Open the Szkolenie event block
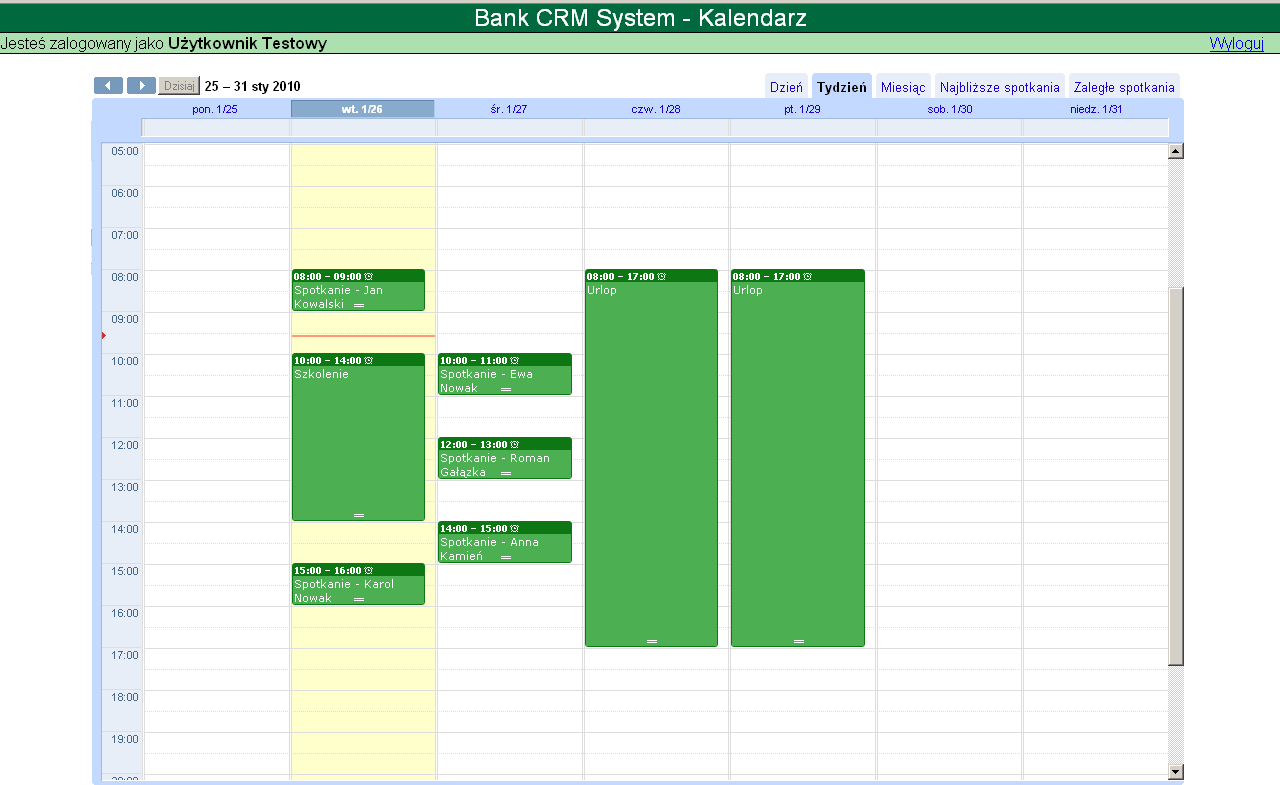 (358, 437)
